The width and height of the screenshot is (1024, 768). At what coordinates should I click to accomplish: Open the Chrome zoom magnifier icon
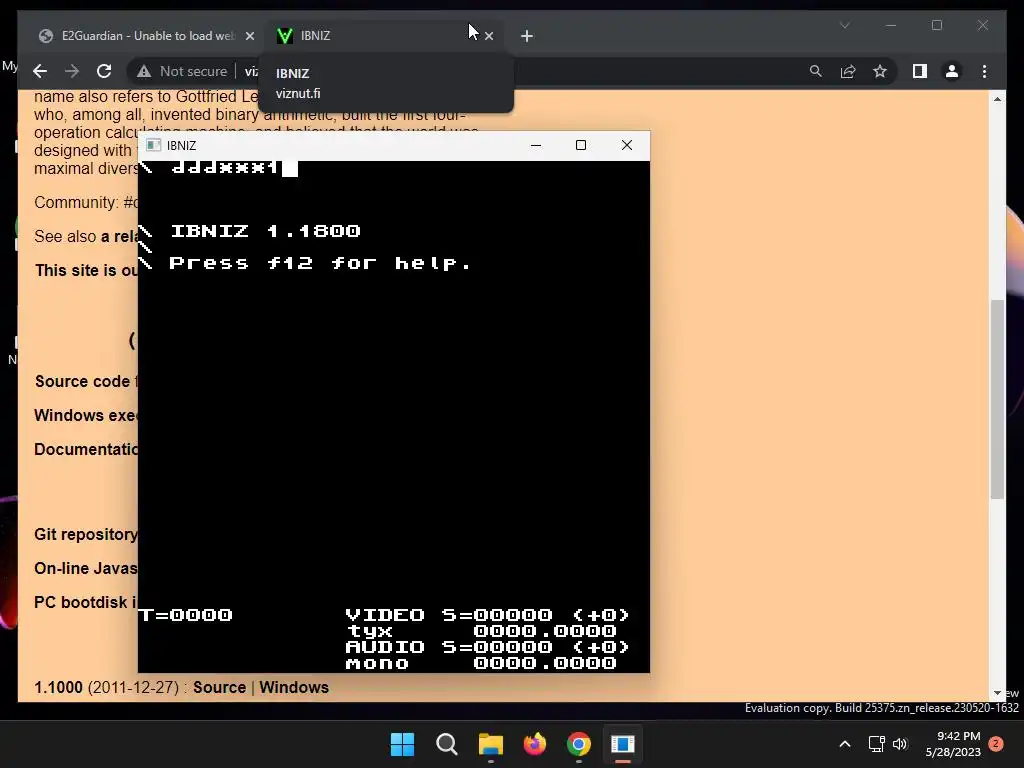816,71
